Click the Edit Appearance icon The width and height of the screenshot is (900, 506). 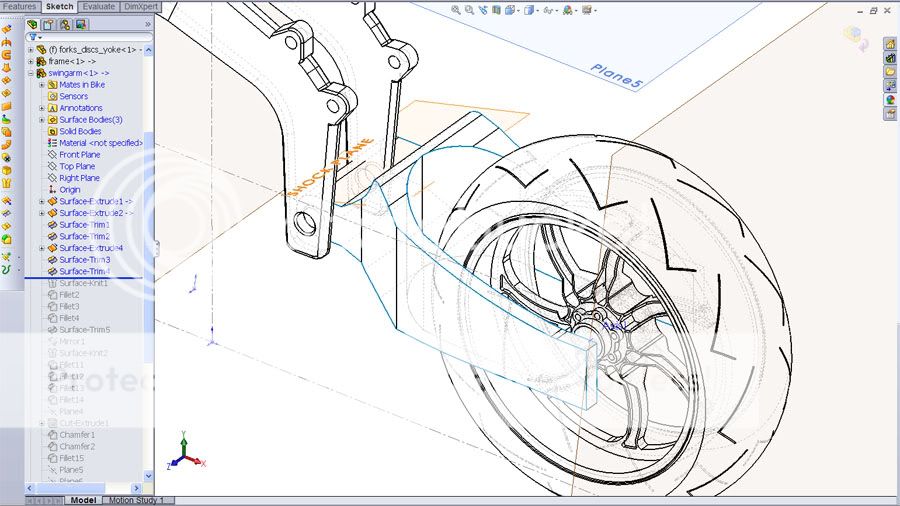pos(568,10)
